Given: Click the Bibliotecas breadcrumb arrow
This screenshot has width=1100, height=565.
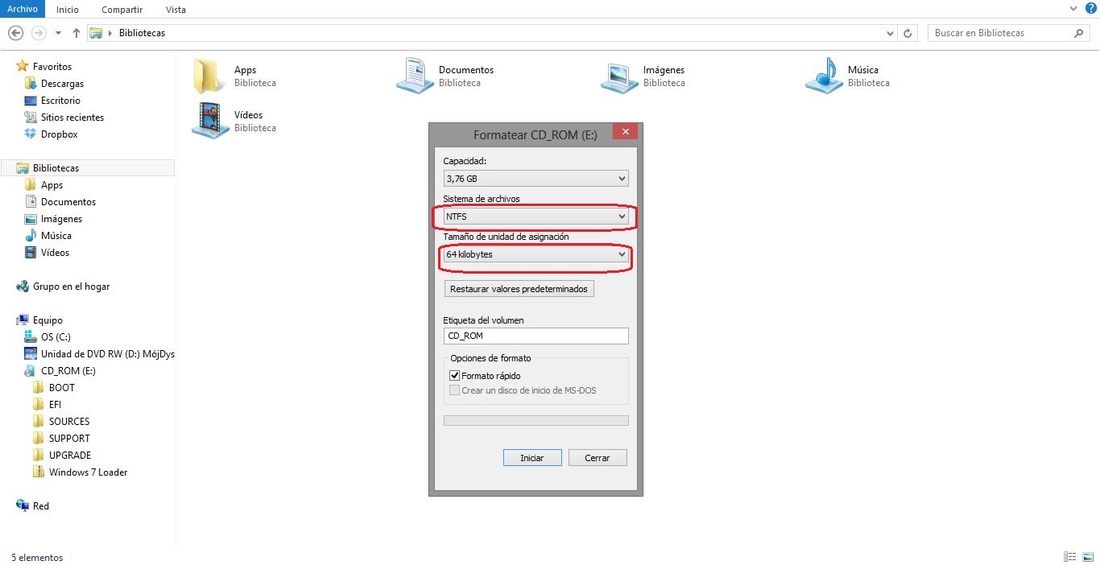Looking at the screenshot, I should coord(111,33).
